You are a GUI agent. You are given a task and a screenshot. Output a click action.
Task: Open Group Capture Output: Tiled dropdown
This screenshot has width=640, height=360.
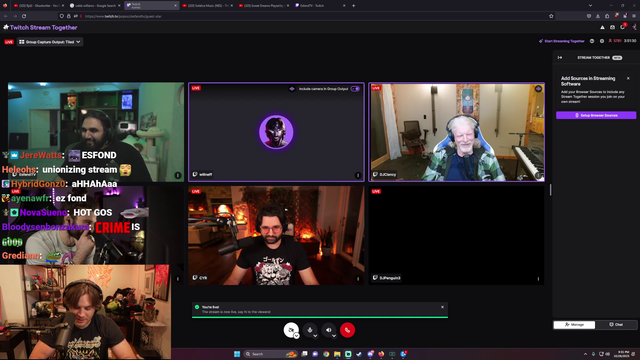(x=50, y=42)
